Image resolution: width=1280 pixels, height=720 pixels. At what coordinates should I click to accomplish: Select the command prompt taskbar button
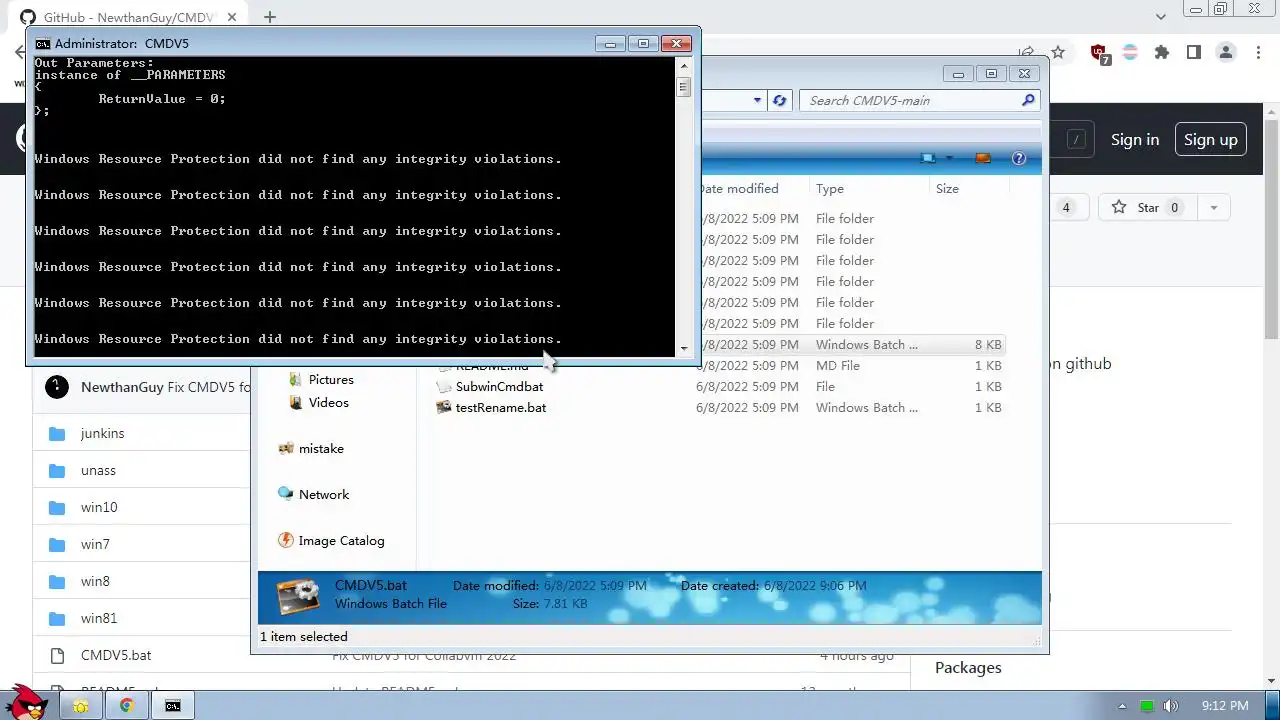click(x=173, y=706)
